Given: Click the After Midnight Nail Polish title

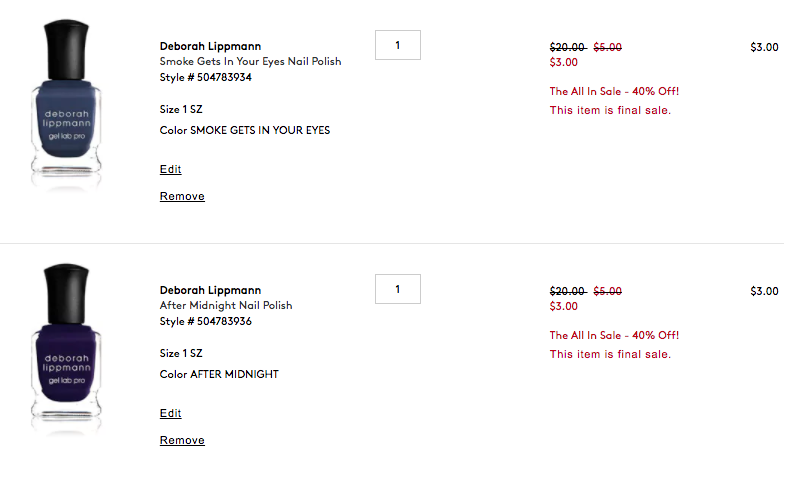Looking at the screenshot, I should 225,305.
